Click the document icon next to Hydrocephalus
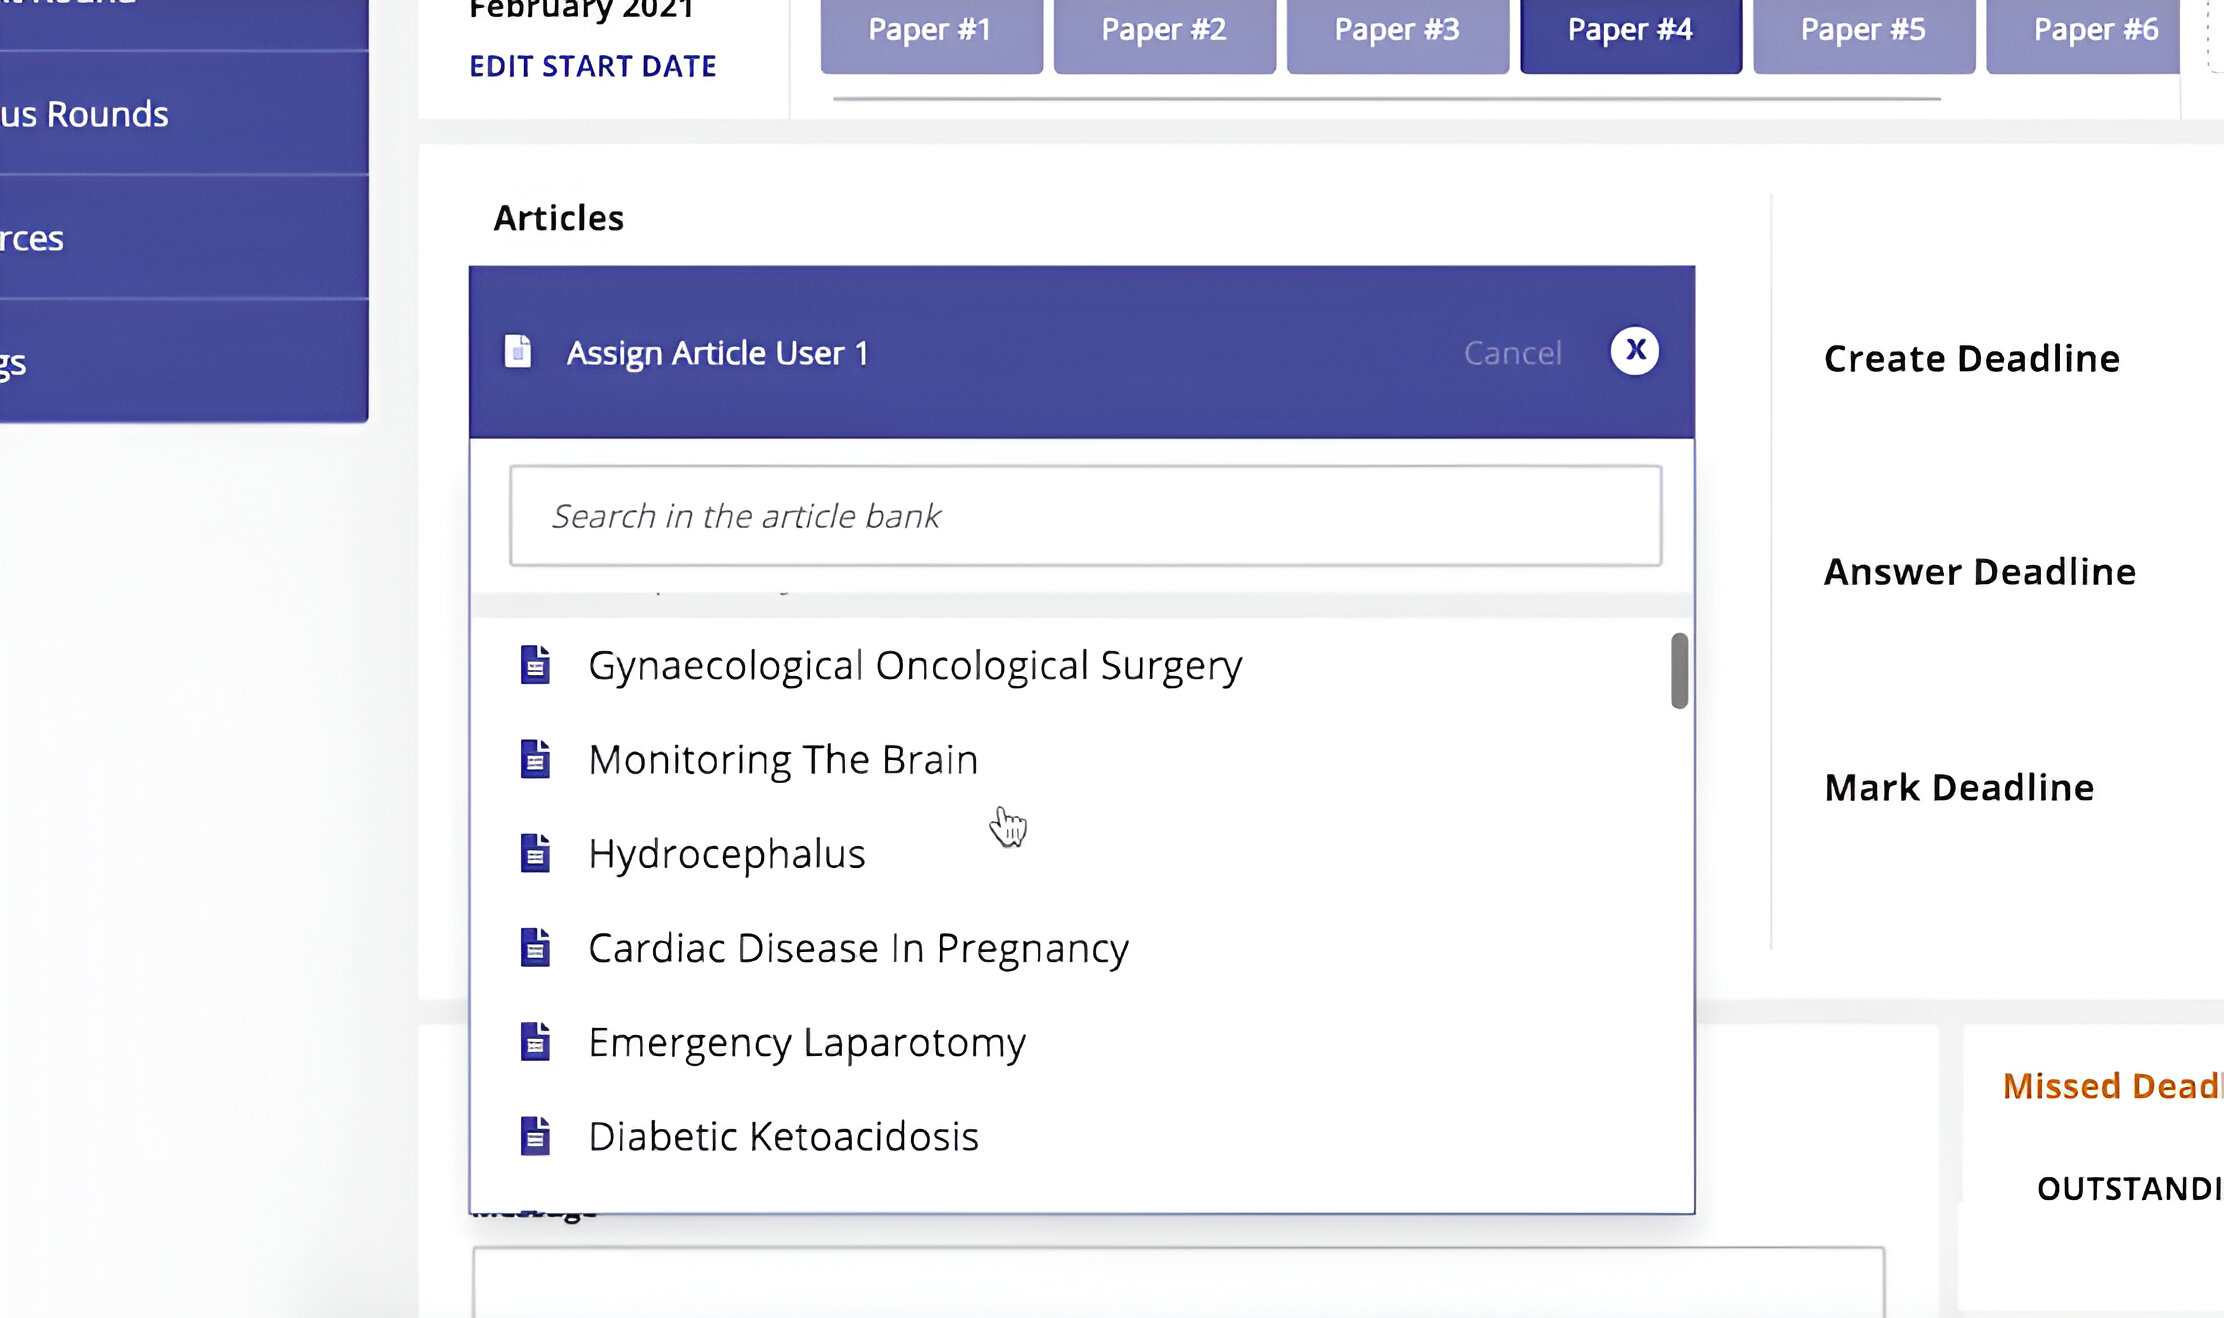Viewport: 2224px width, 1318px height. tap(535, 853)
